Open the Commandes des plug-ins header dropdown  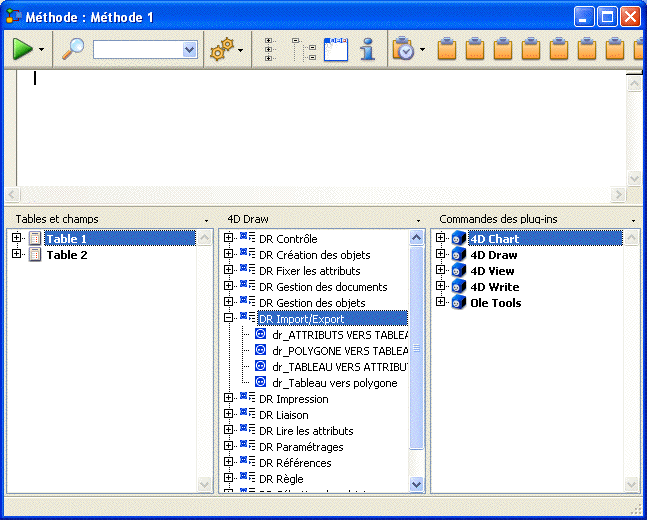pos(633,219)
